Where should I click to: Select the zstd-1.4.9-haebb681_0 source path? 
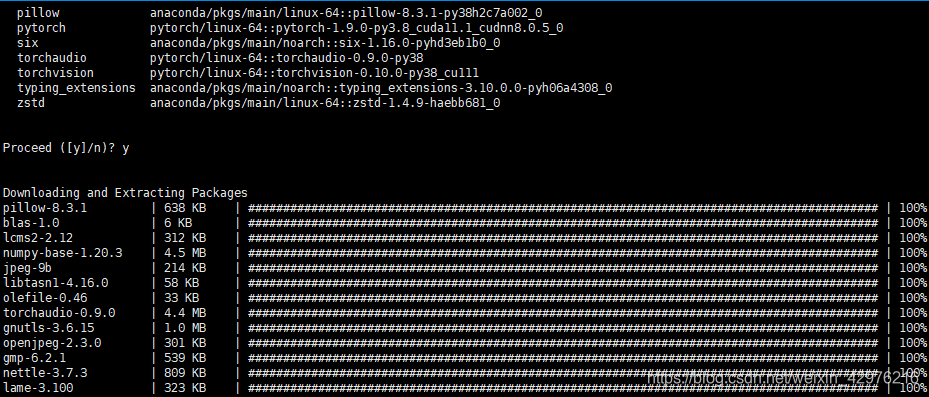(325, 103)
